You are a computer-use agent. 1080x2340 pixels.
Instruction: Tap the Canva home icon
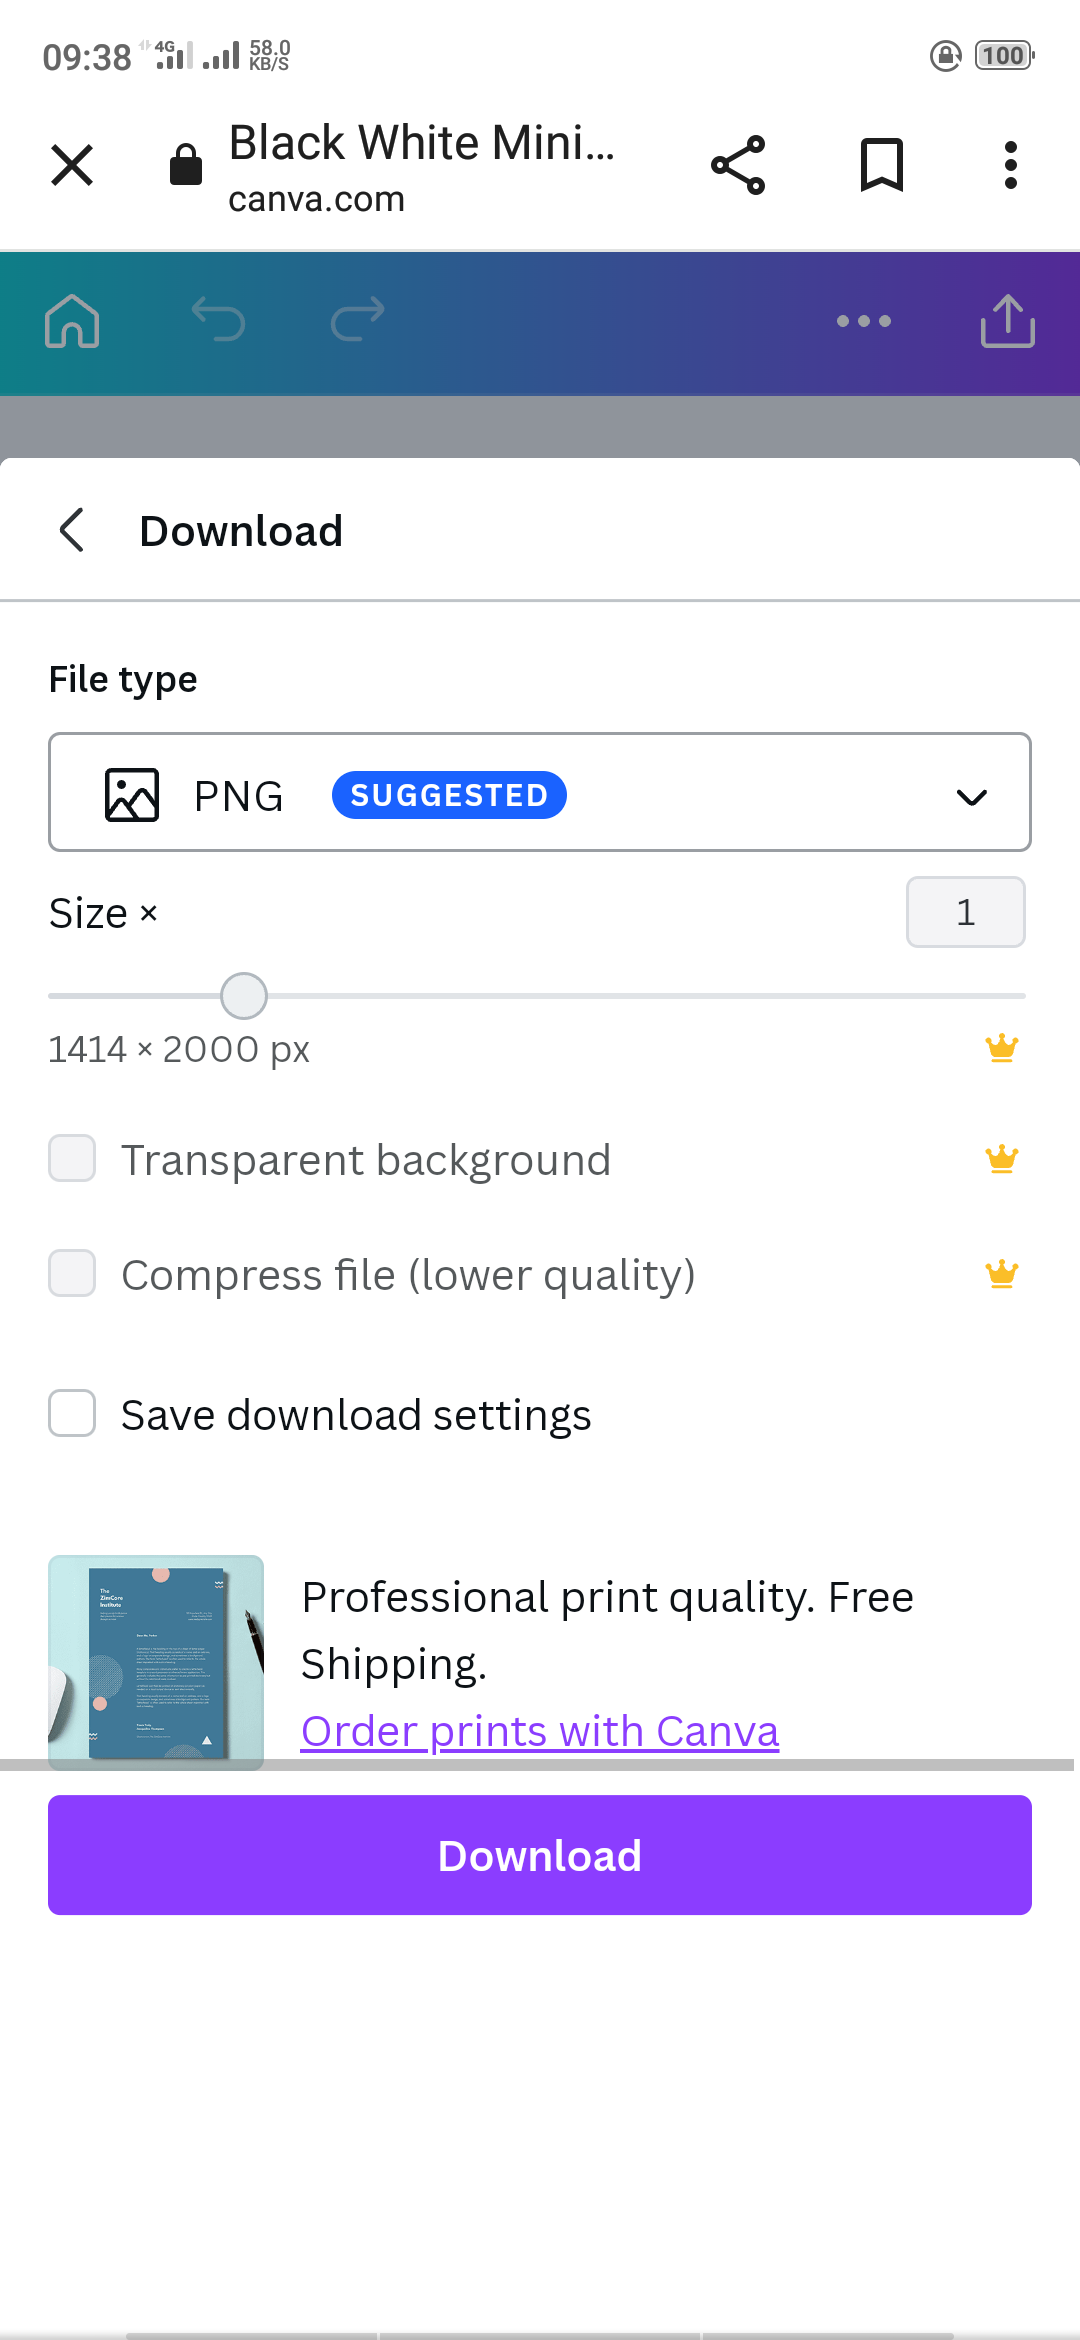(72, 322)
